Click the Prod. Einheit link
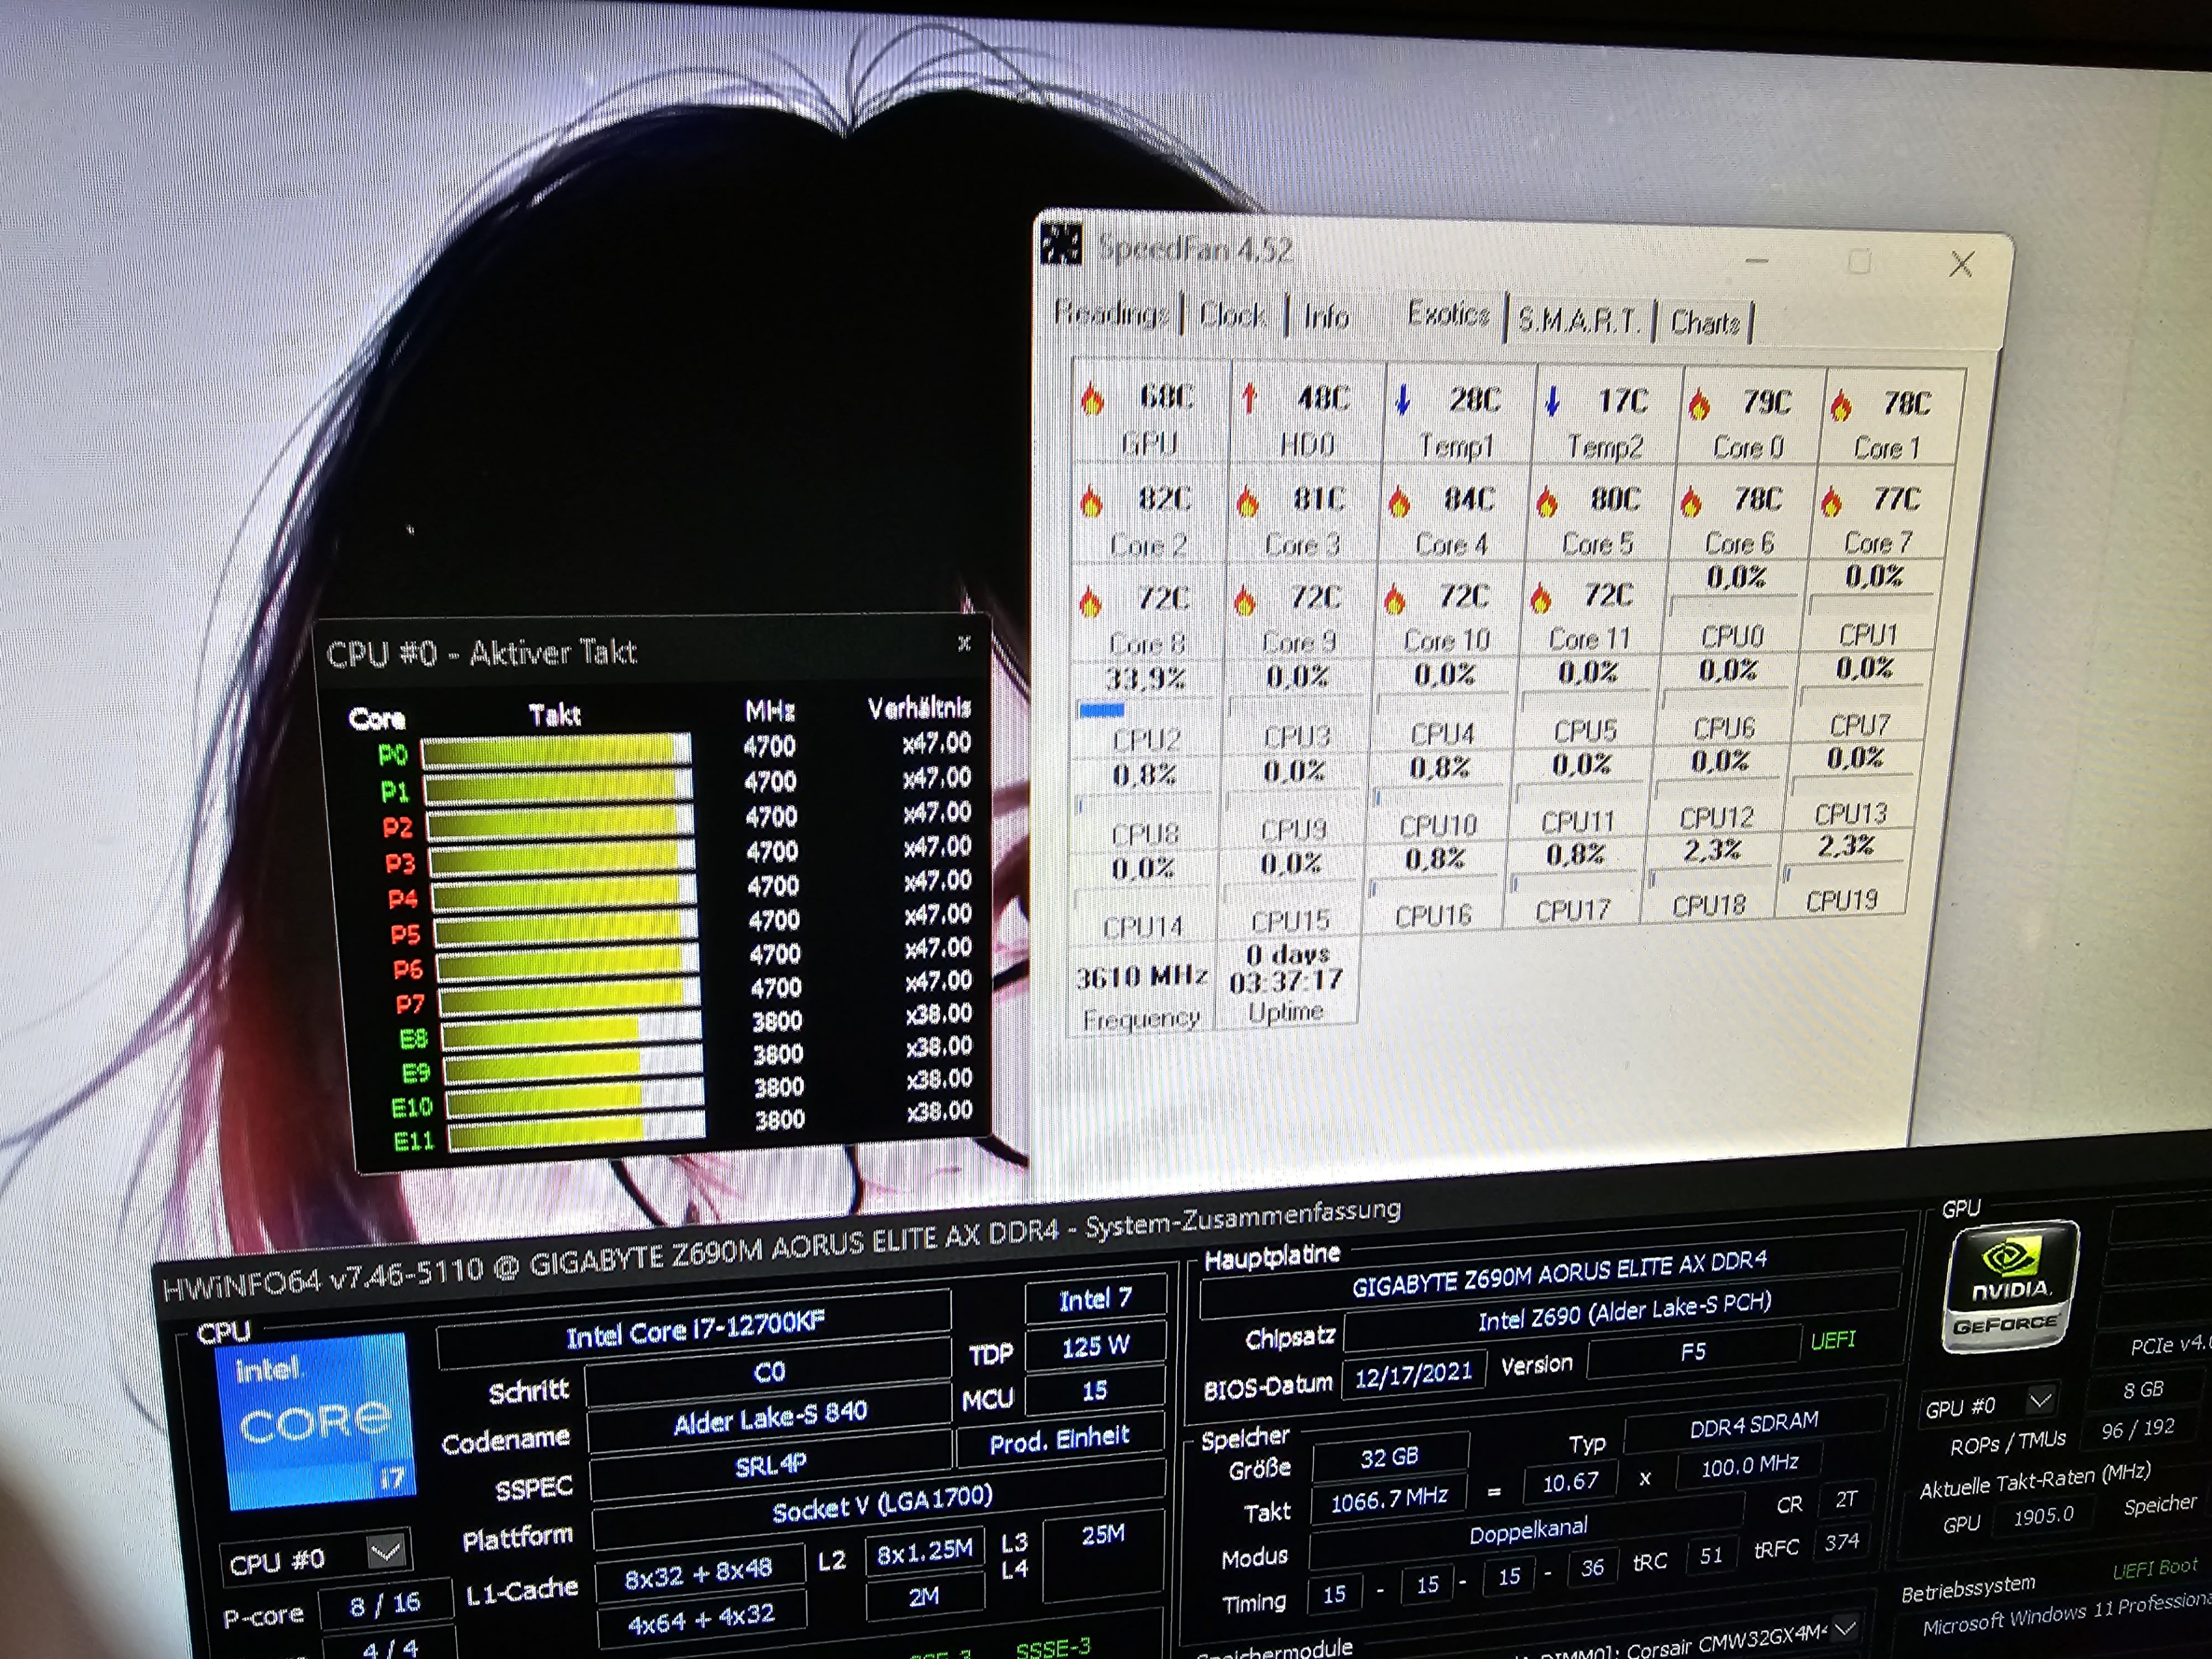 click(1059, 1440)
